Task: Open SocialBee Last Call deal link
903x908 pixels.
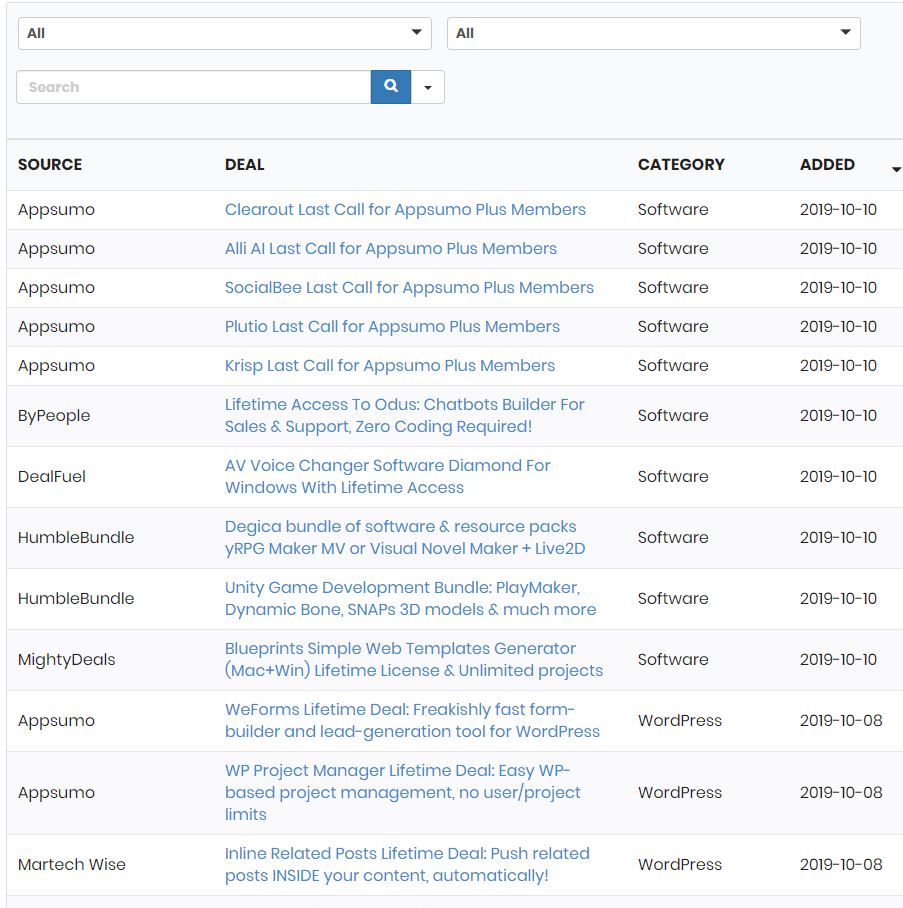Action: tap(409, 287)
